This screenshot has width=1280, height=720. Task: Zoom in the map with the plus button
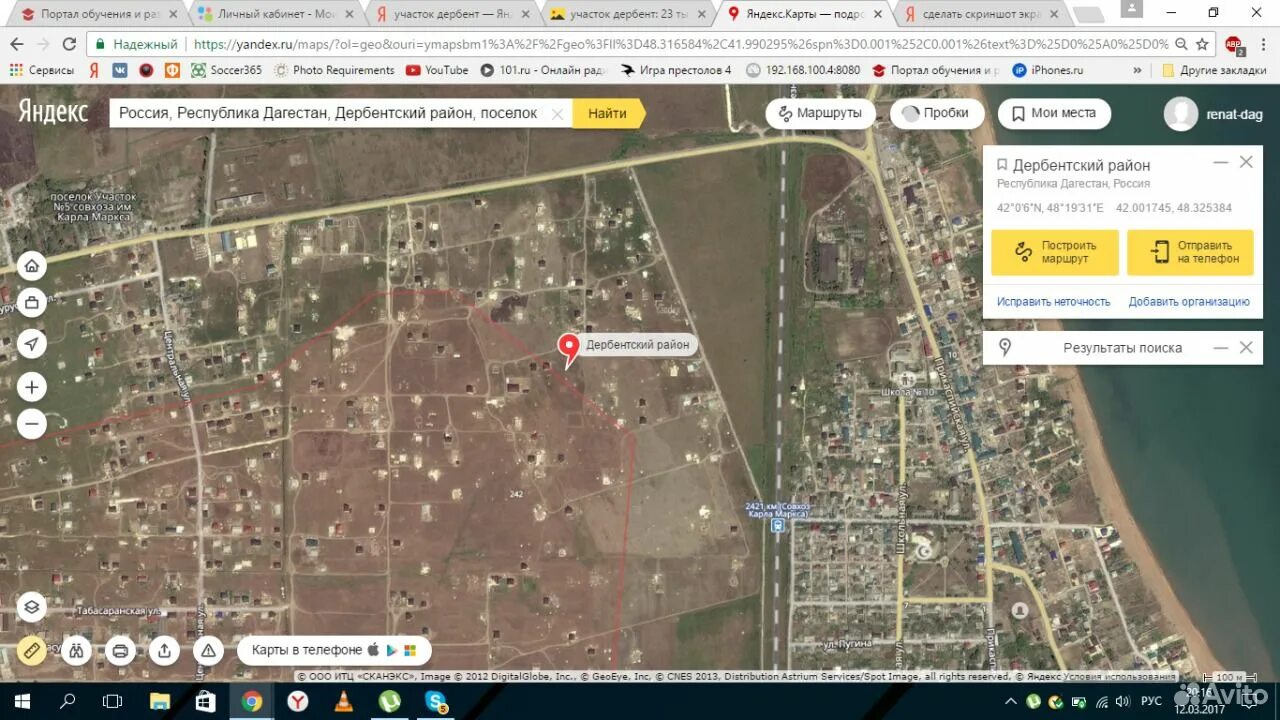(x=31, y=387)
